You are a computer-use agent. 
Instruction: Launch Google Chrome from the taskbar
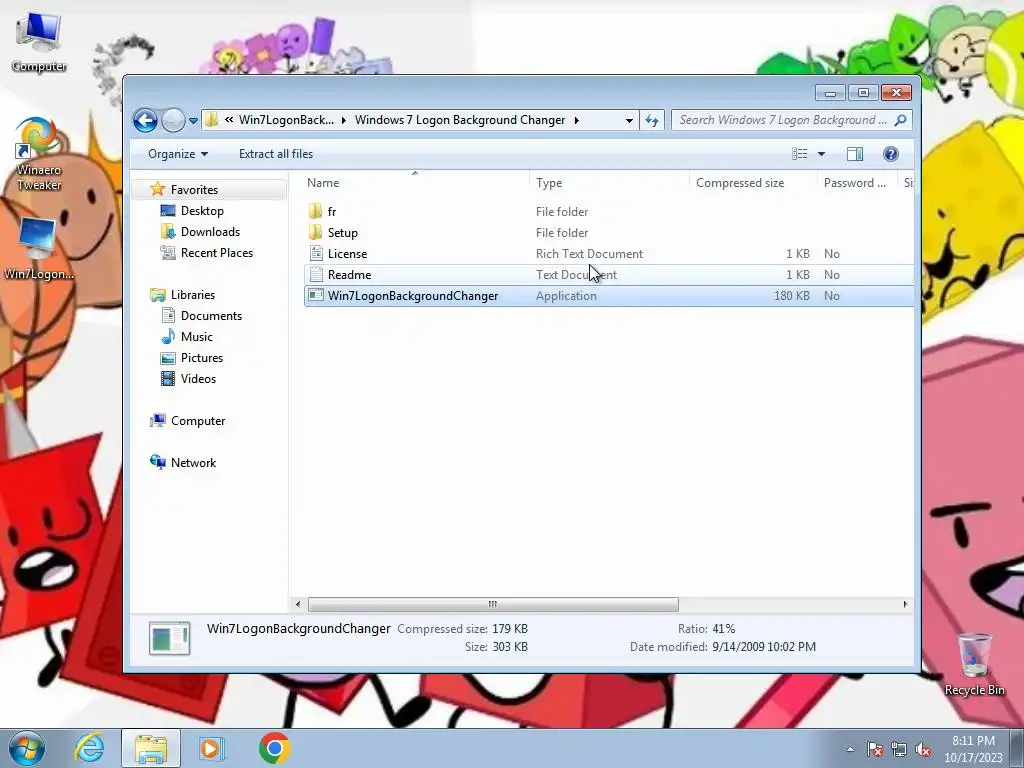coord(274,748)
